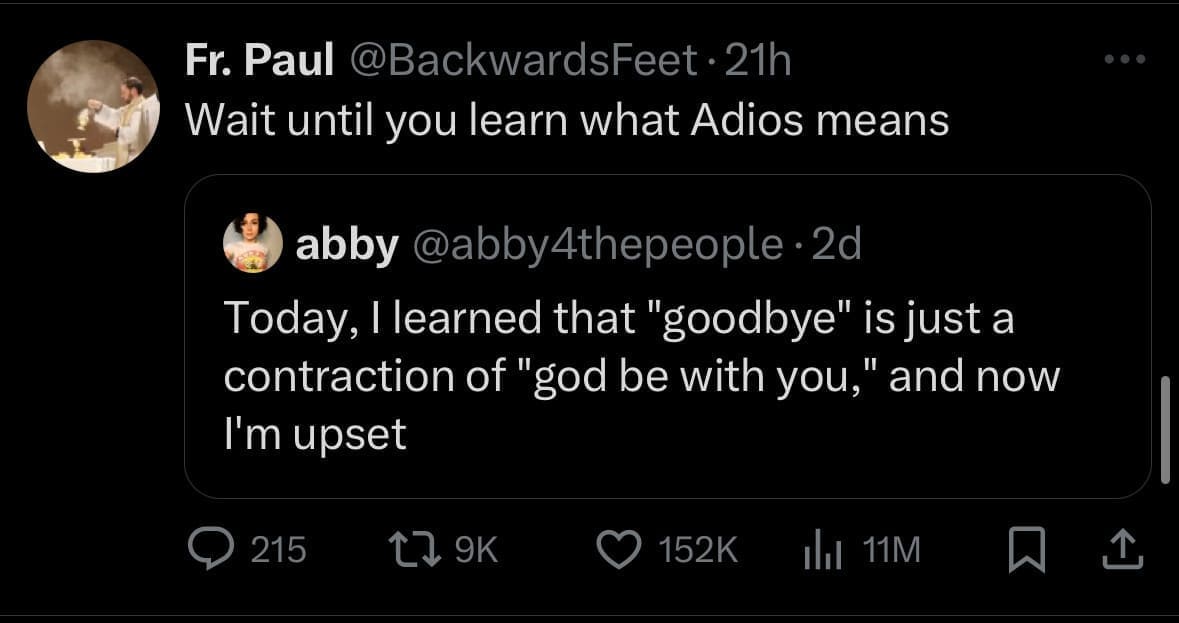Click the "Wait until you learn" tweet text

(567, 121)
